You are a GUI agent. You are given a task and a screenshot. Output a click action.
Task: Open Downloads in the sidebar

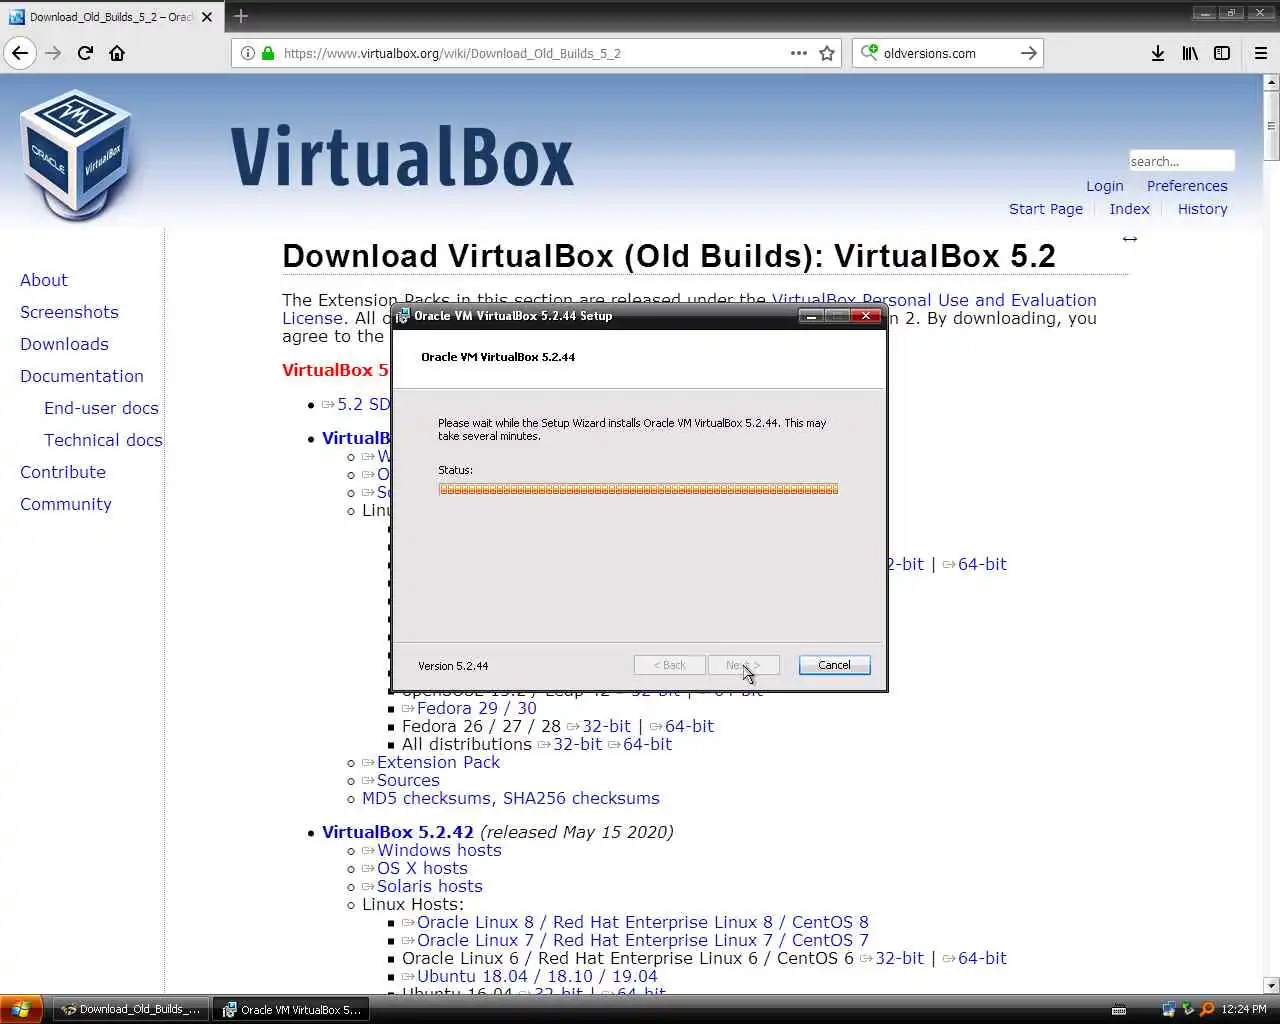(64, 344)
